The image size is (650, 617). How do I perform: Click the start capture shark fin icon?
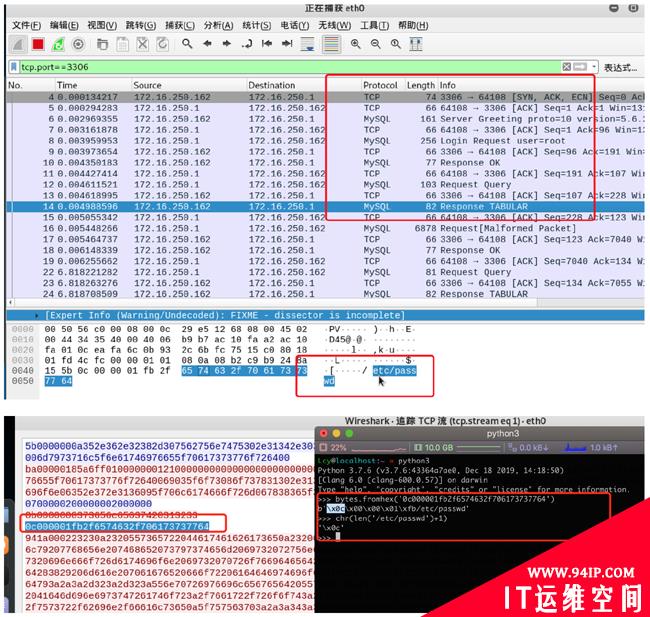(18, 44)
